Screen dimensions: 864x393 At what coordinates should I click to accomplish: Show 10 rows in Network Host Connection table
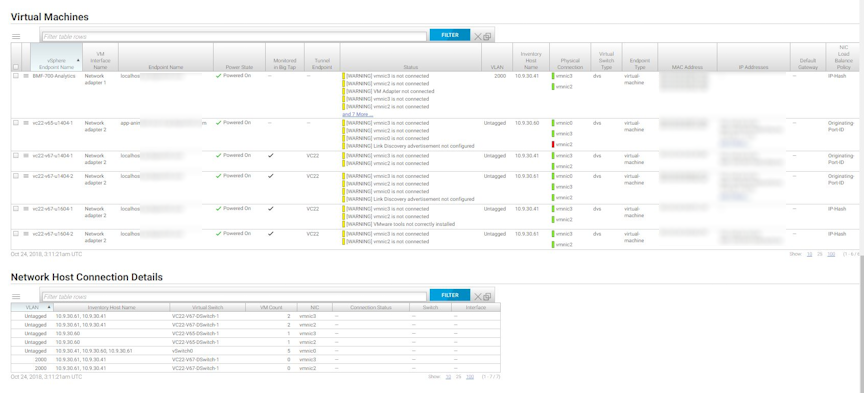[x=448, y=377]
